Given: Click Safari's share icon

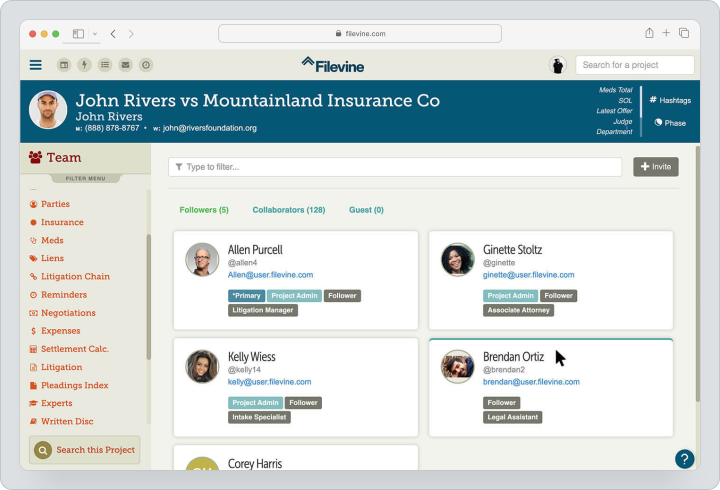Looking at the screenshot, I should tap(649, 33).
